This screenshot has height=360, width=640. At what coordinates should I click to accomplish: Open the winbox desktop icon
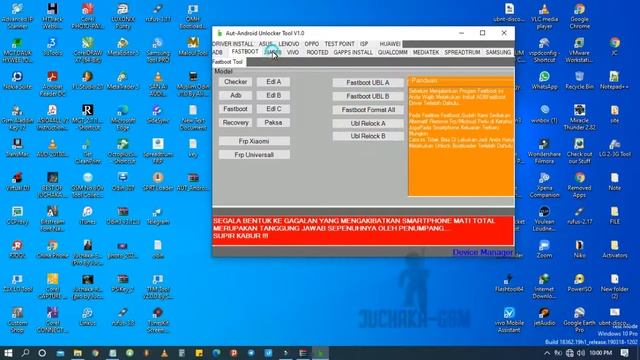(544, 114)
